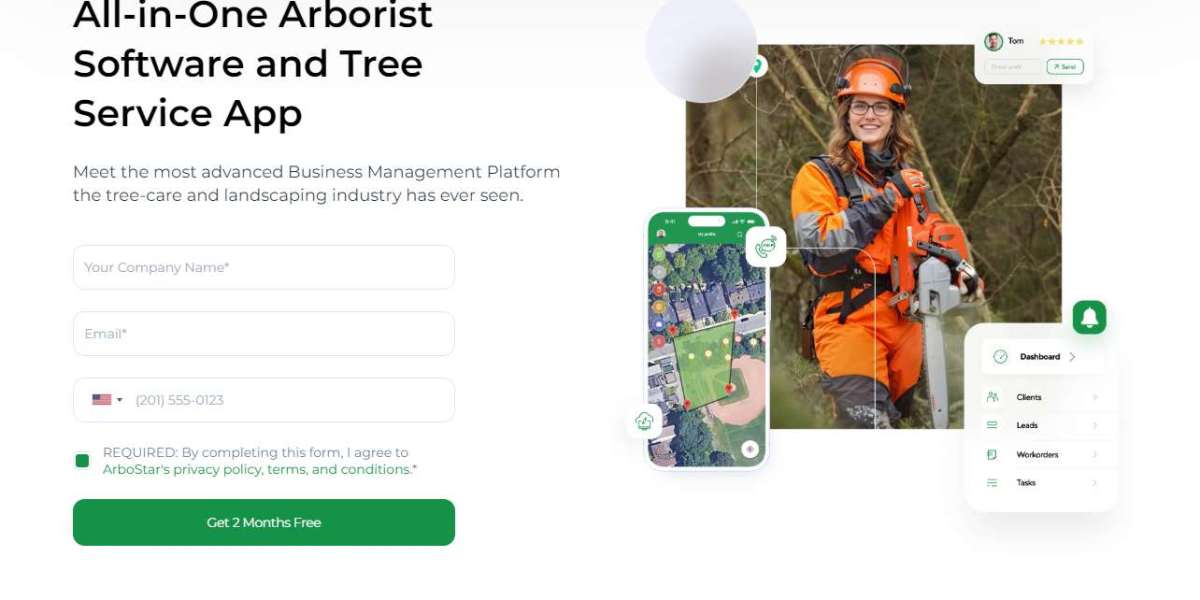Open the US flag country code dropdown
Screen dimensions: 1200x600
tap(107, 400)
